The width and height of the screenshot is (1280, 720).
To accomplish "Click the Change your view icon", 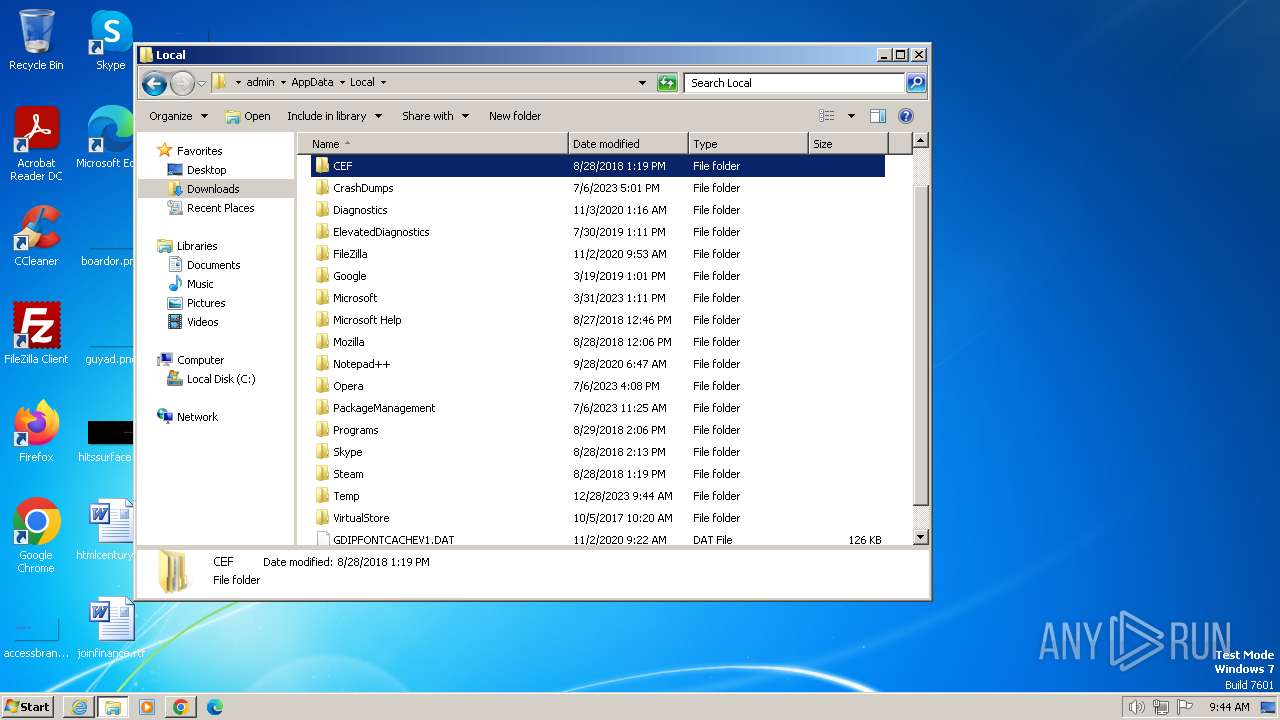I will [x=826, y=116].
